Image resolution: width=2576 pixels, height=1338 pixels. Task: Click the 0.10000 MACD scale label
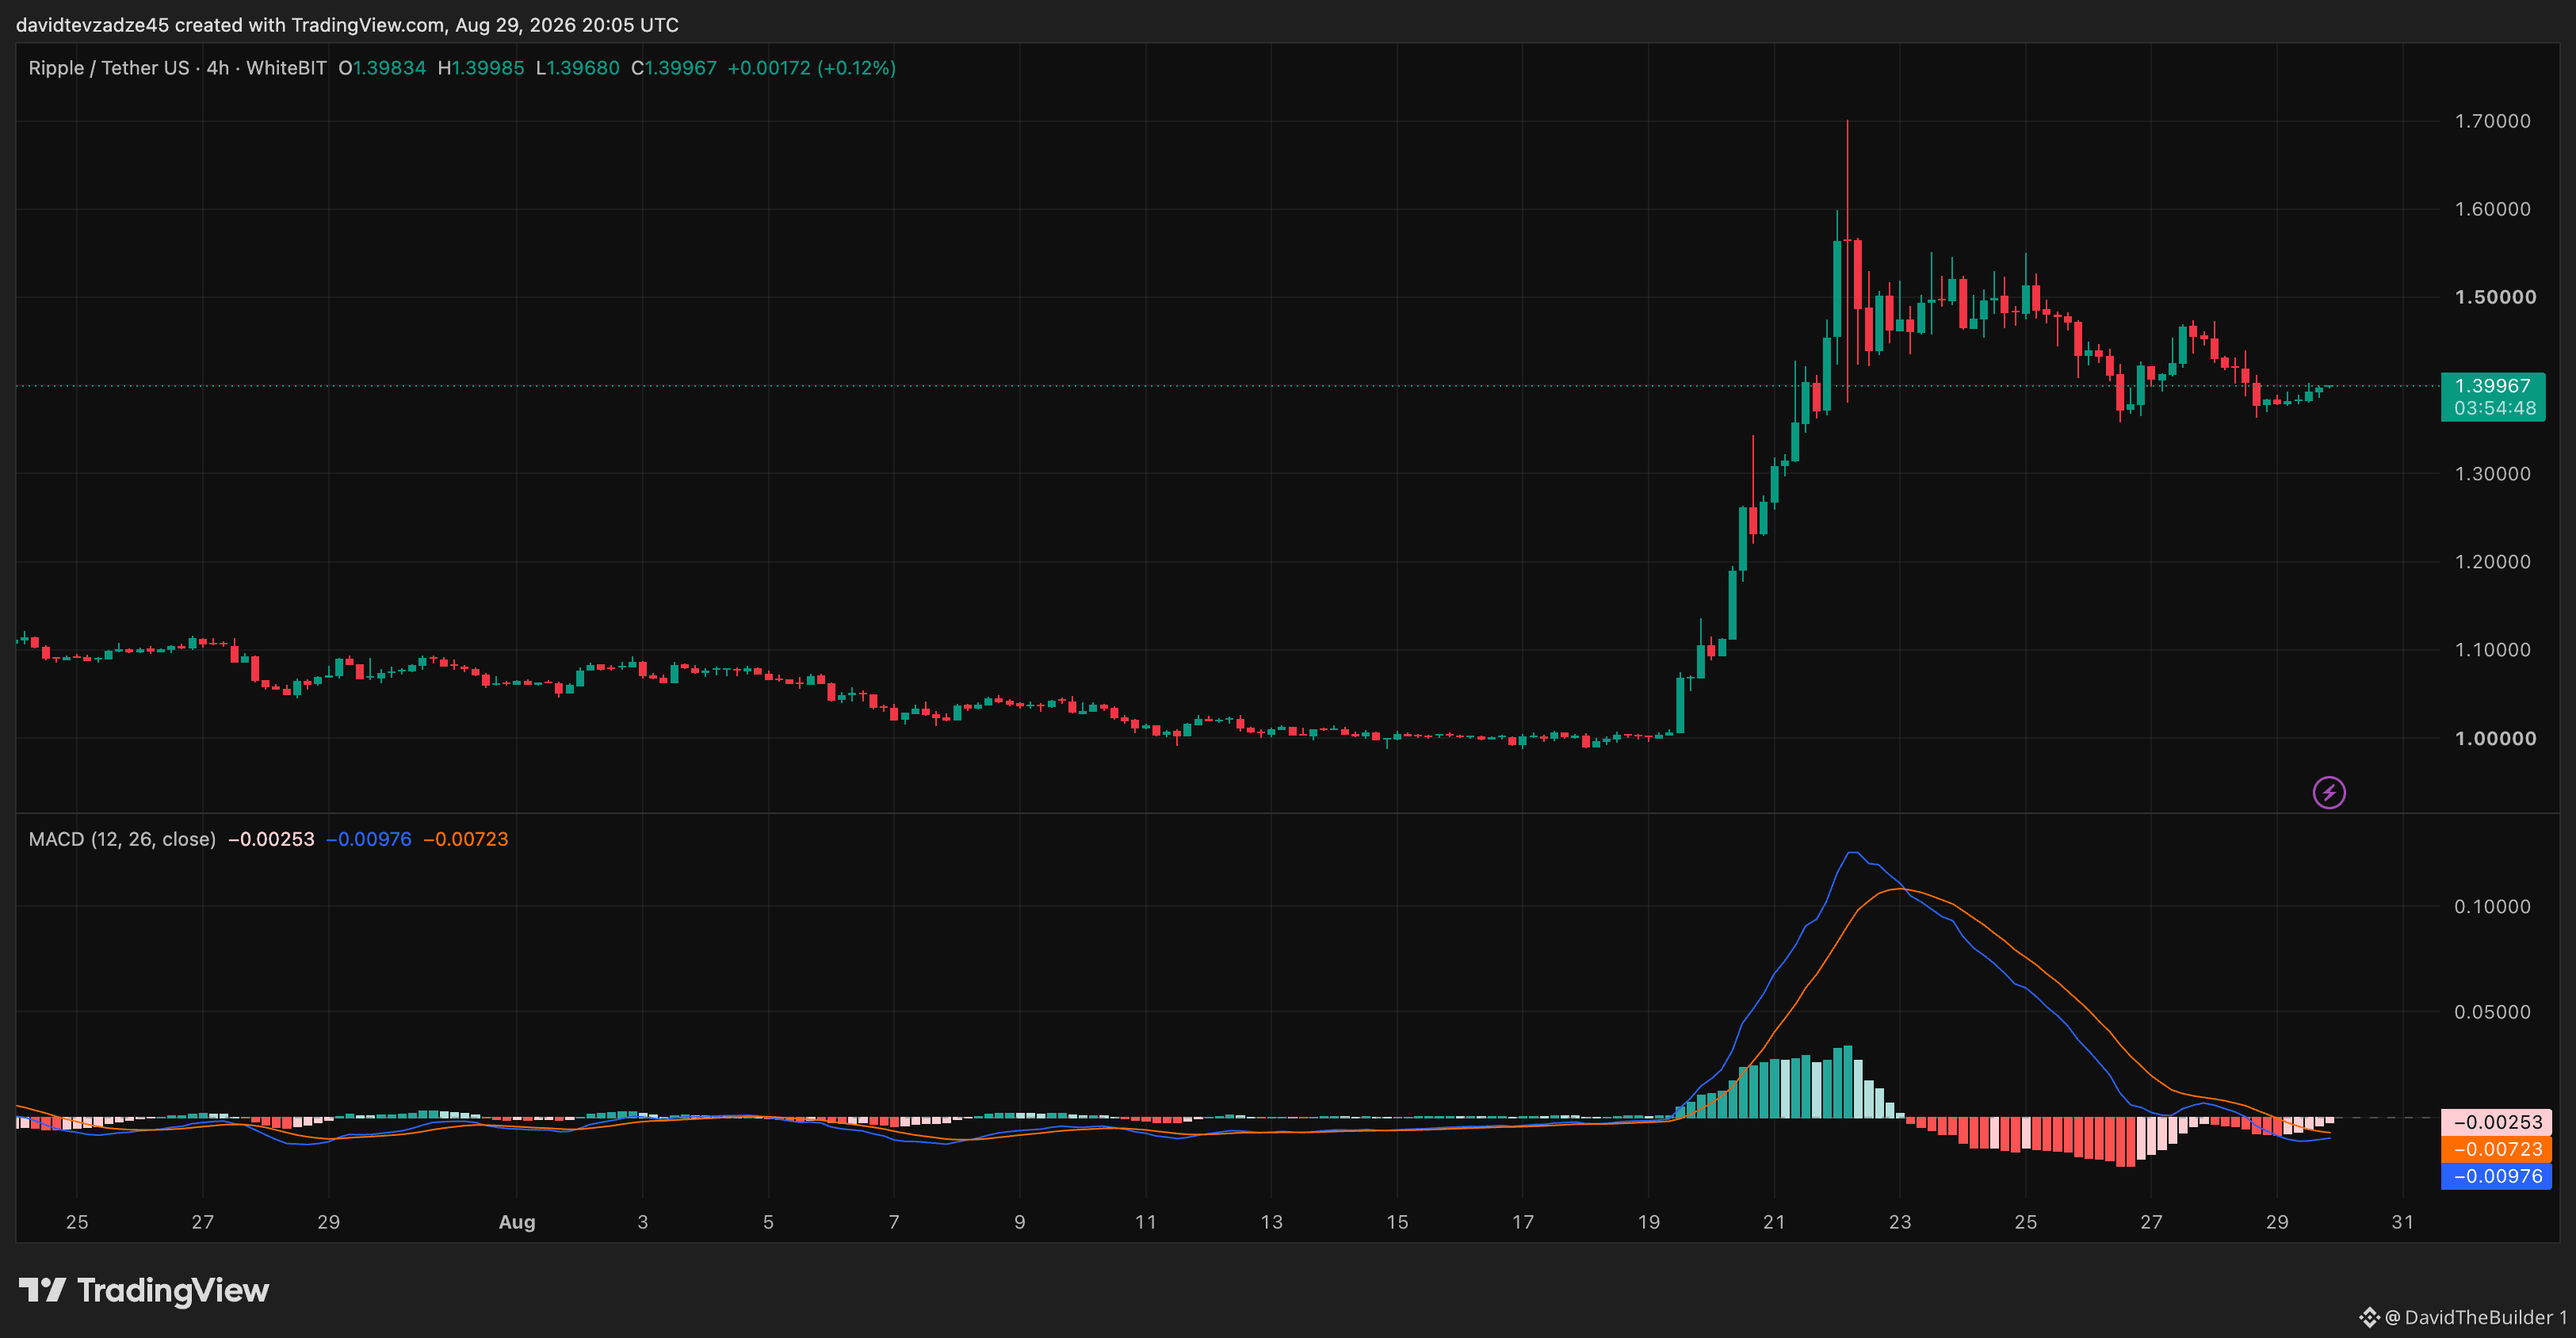coord(2492,907)
